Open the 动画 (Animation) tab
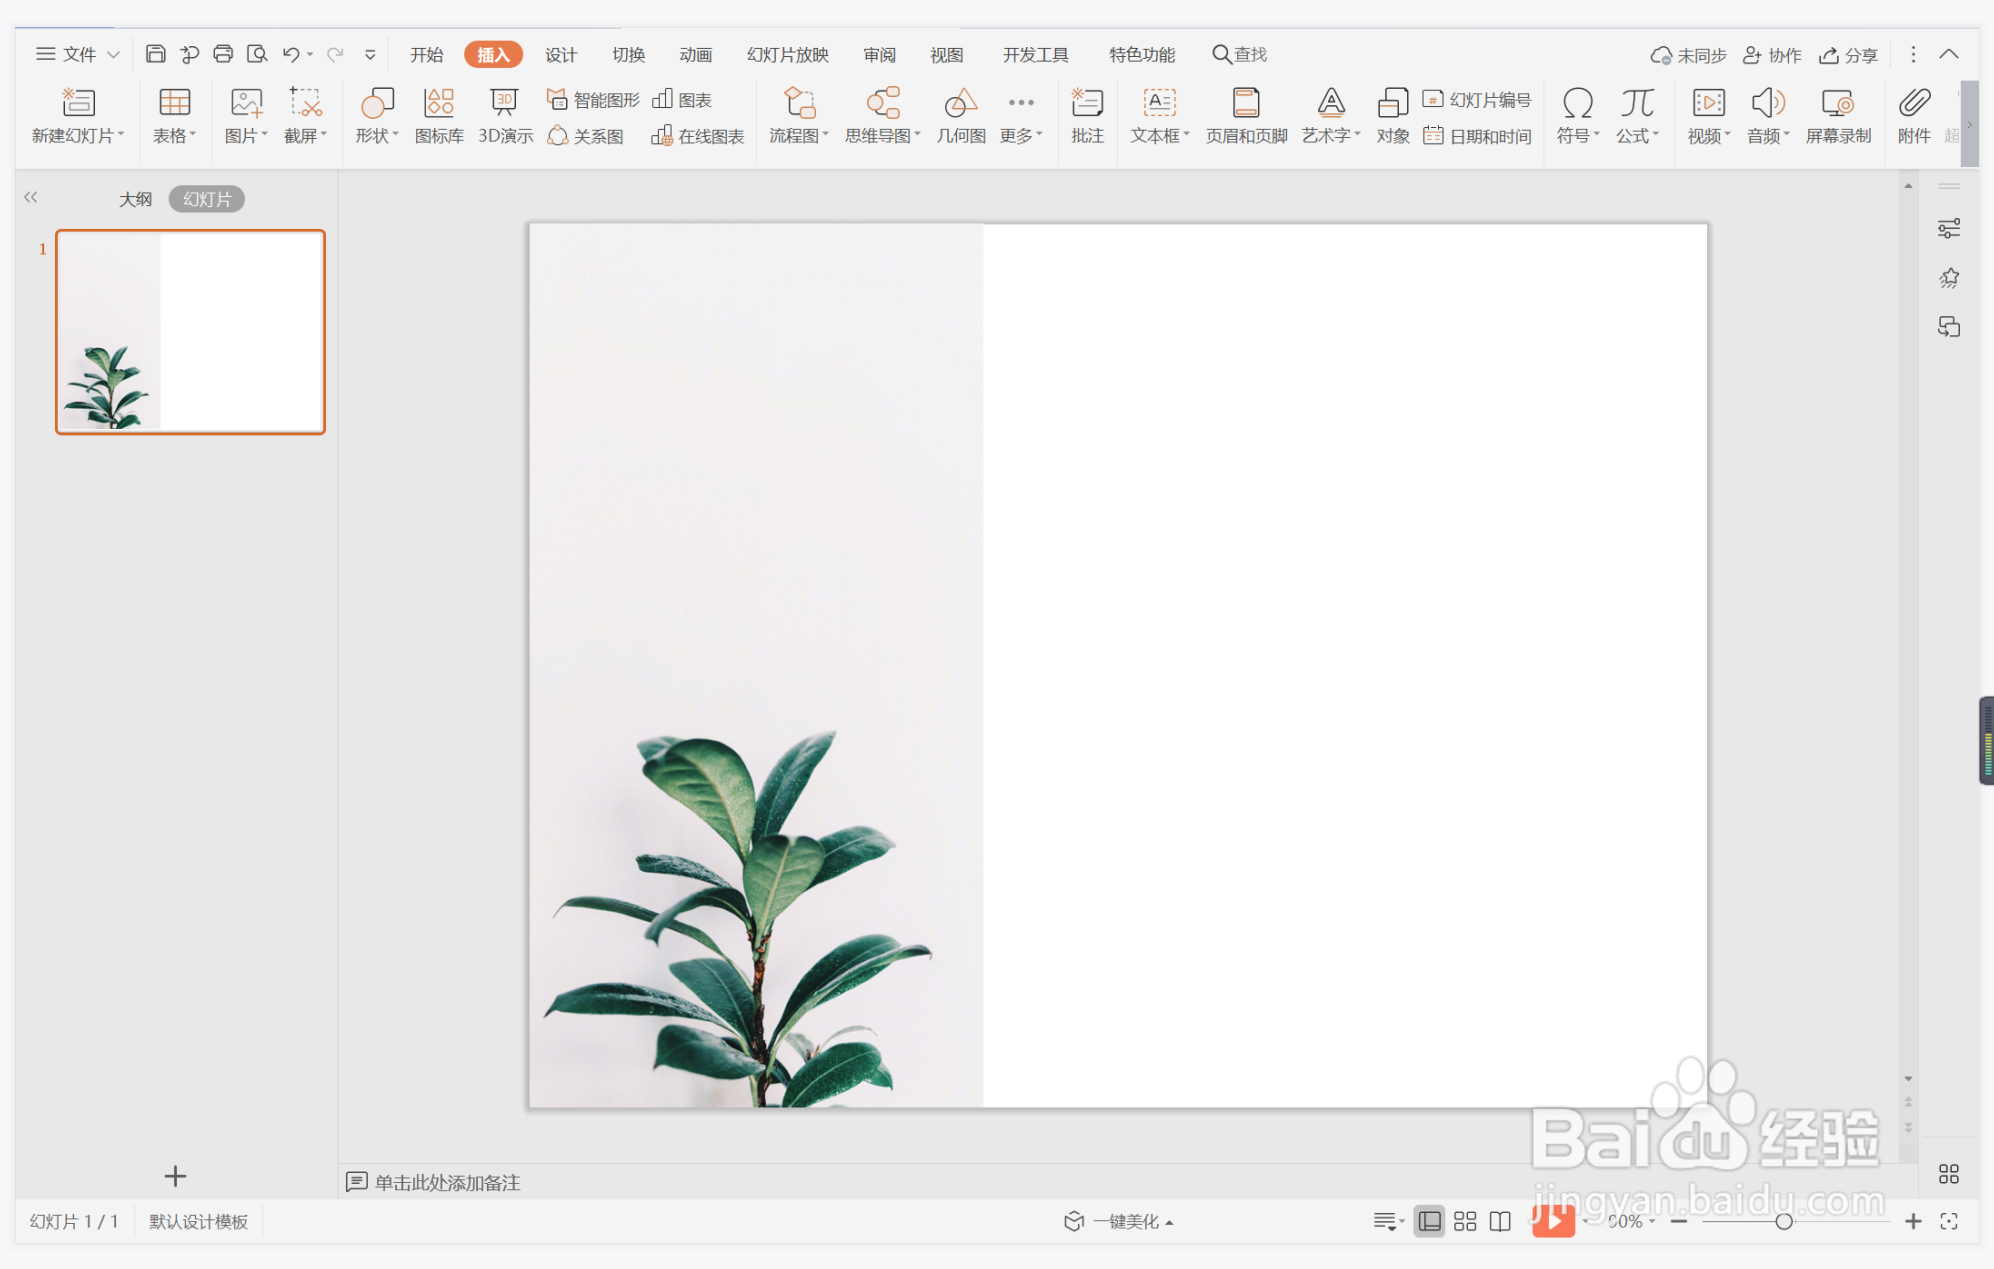The height and width of the screenshot is (1269, 1994). click(x=696, y=55)
